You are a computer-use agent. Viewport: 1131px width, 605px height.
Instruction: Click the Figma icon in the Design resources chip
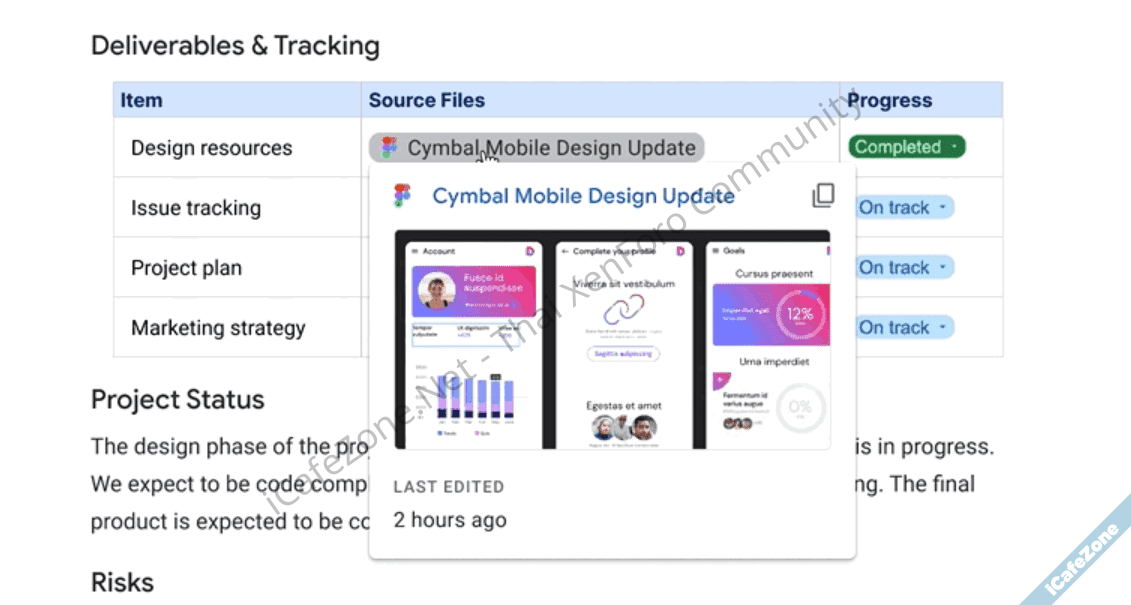pos(389,148)
